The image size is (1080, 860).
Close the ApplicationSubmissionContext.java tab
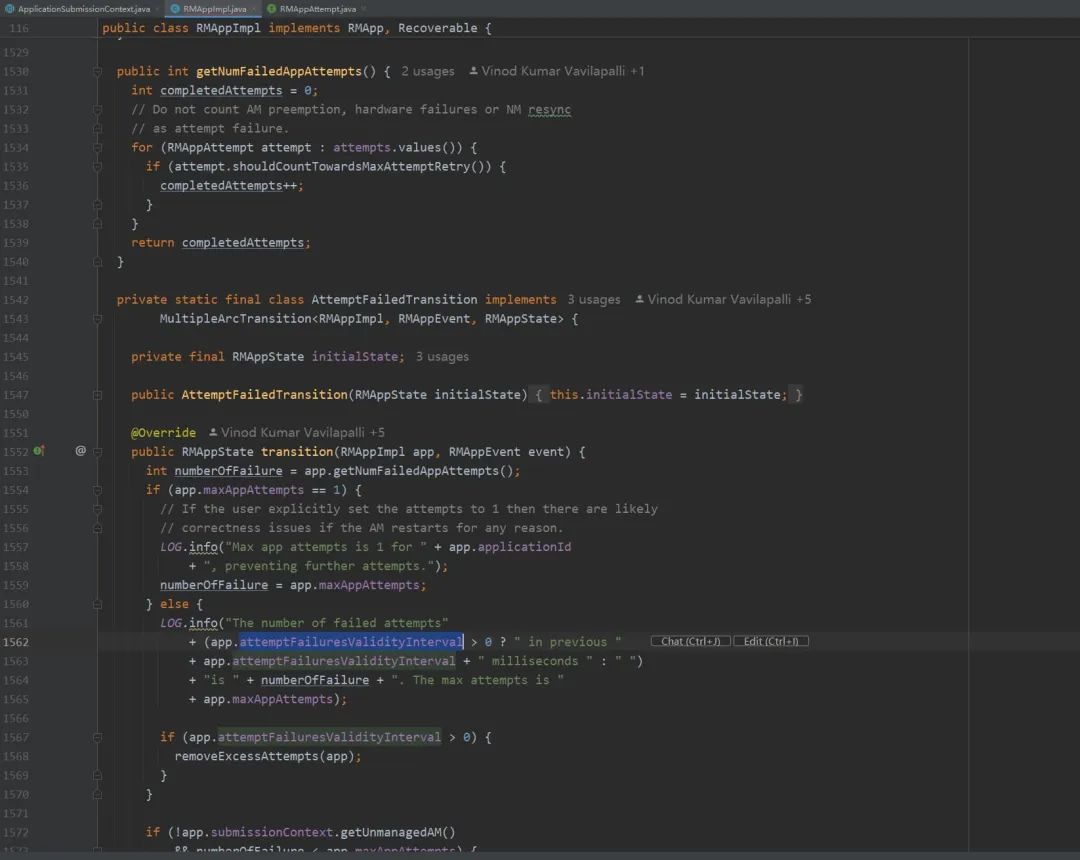[x=156, y=9]
